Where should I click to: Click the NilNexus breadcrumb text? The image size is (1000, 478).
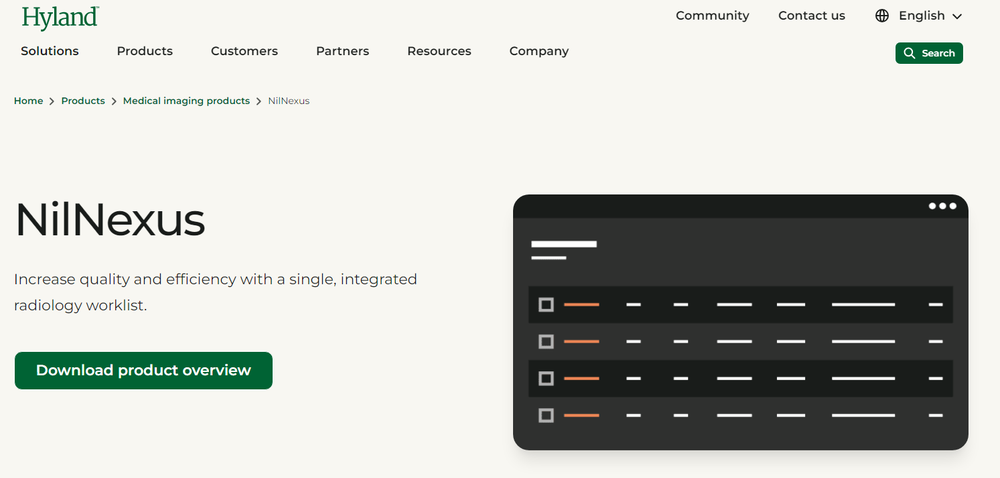click(289, 101)
